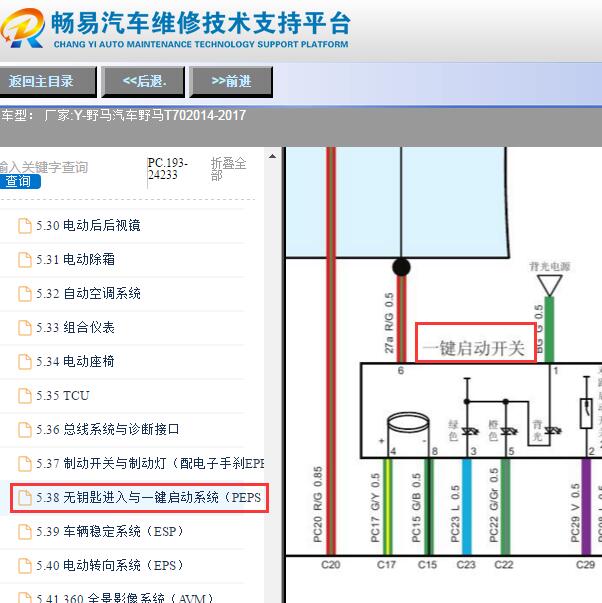Screen dimensions: 602x603
Task: Open 5.39 车辆稳定系统 (ESP) document
Action: point(110,531)
